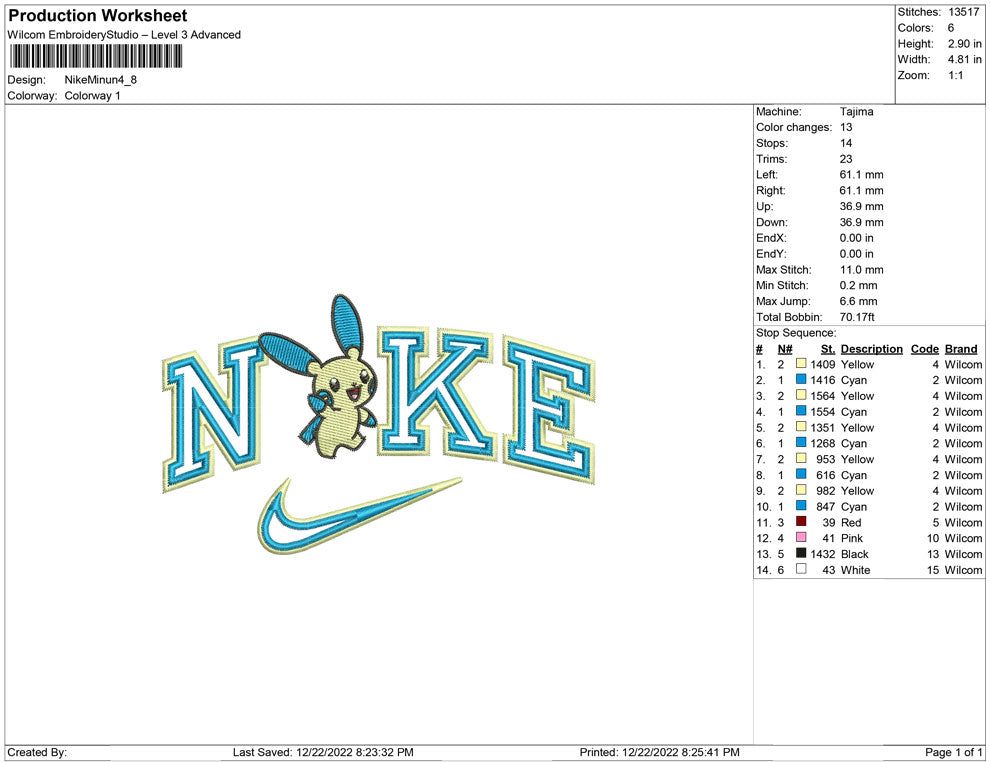The width and height of the screenshot is (990, 762).
Task: Click Max Jump value 6.6 mm
Action: pyautogui.click(x=859, y=301)
